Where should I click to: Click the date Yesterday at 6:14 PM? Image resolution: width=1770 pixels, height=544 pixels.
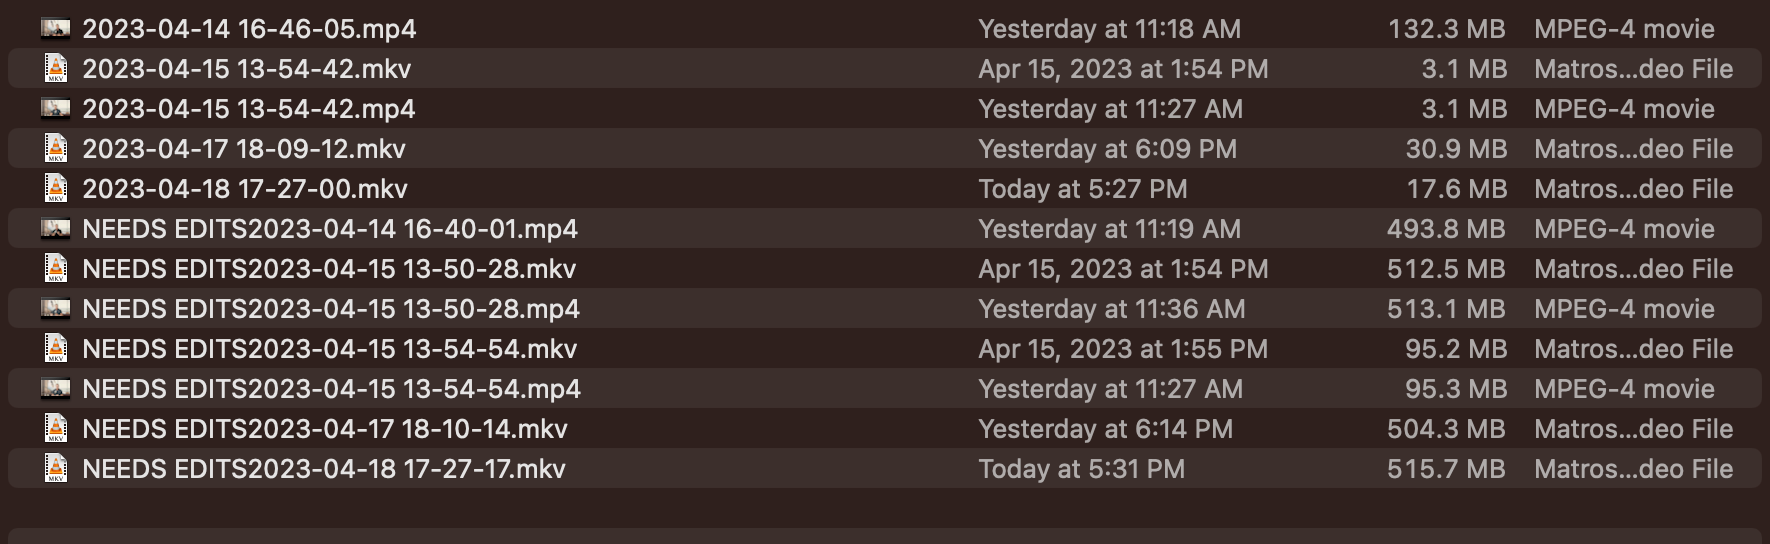[x=1105, y=429]
